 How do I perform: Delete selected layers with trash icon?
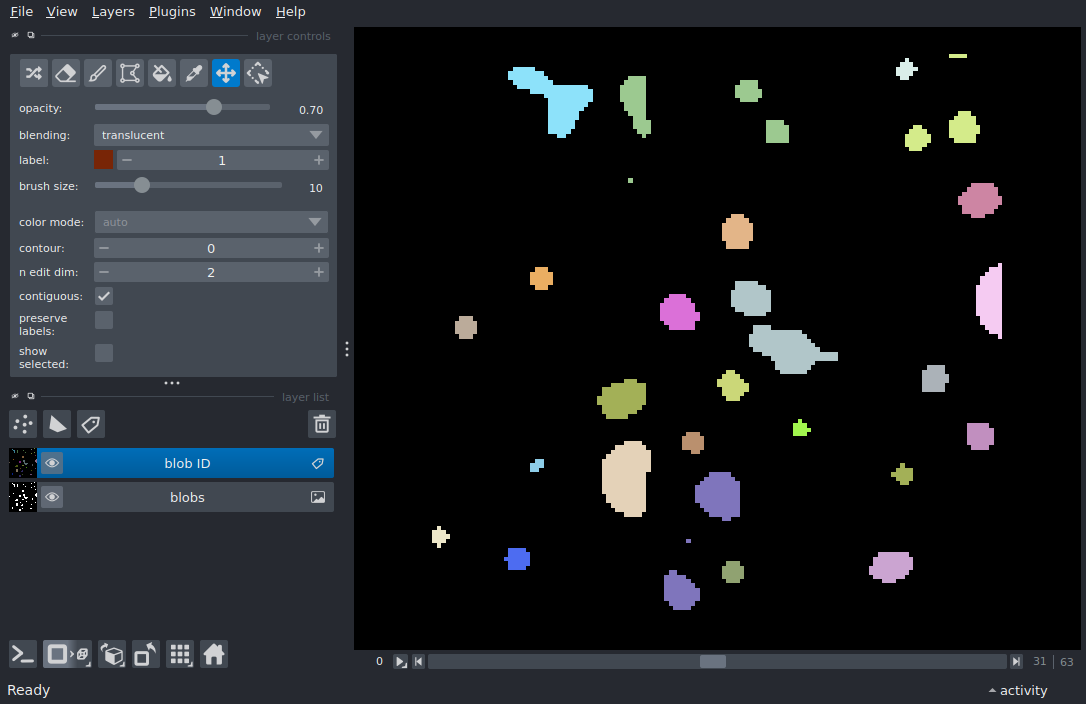(x=322, y=424)
